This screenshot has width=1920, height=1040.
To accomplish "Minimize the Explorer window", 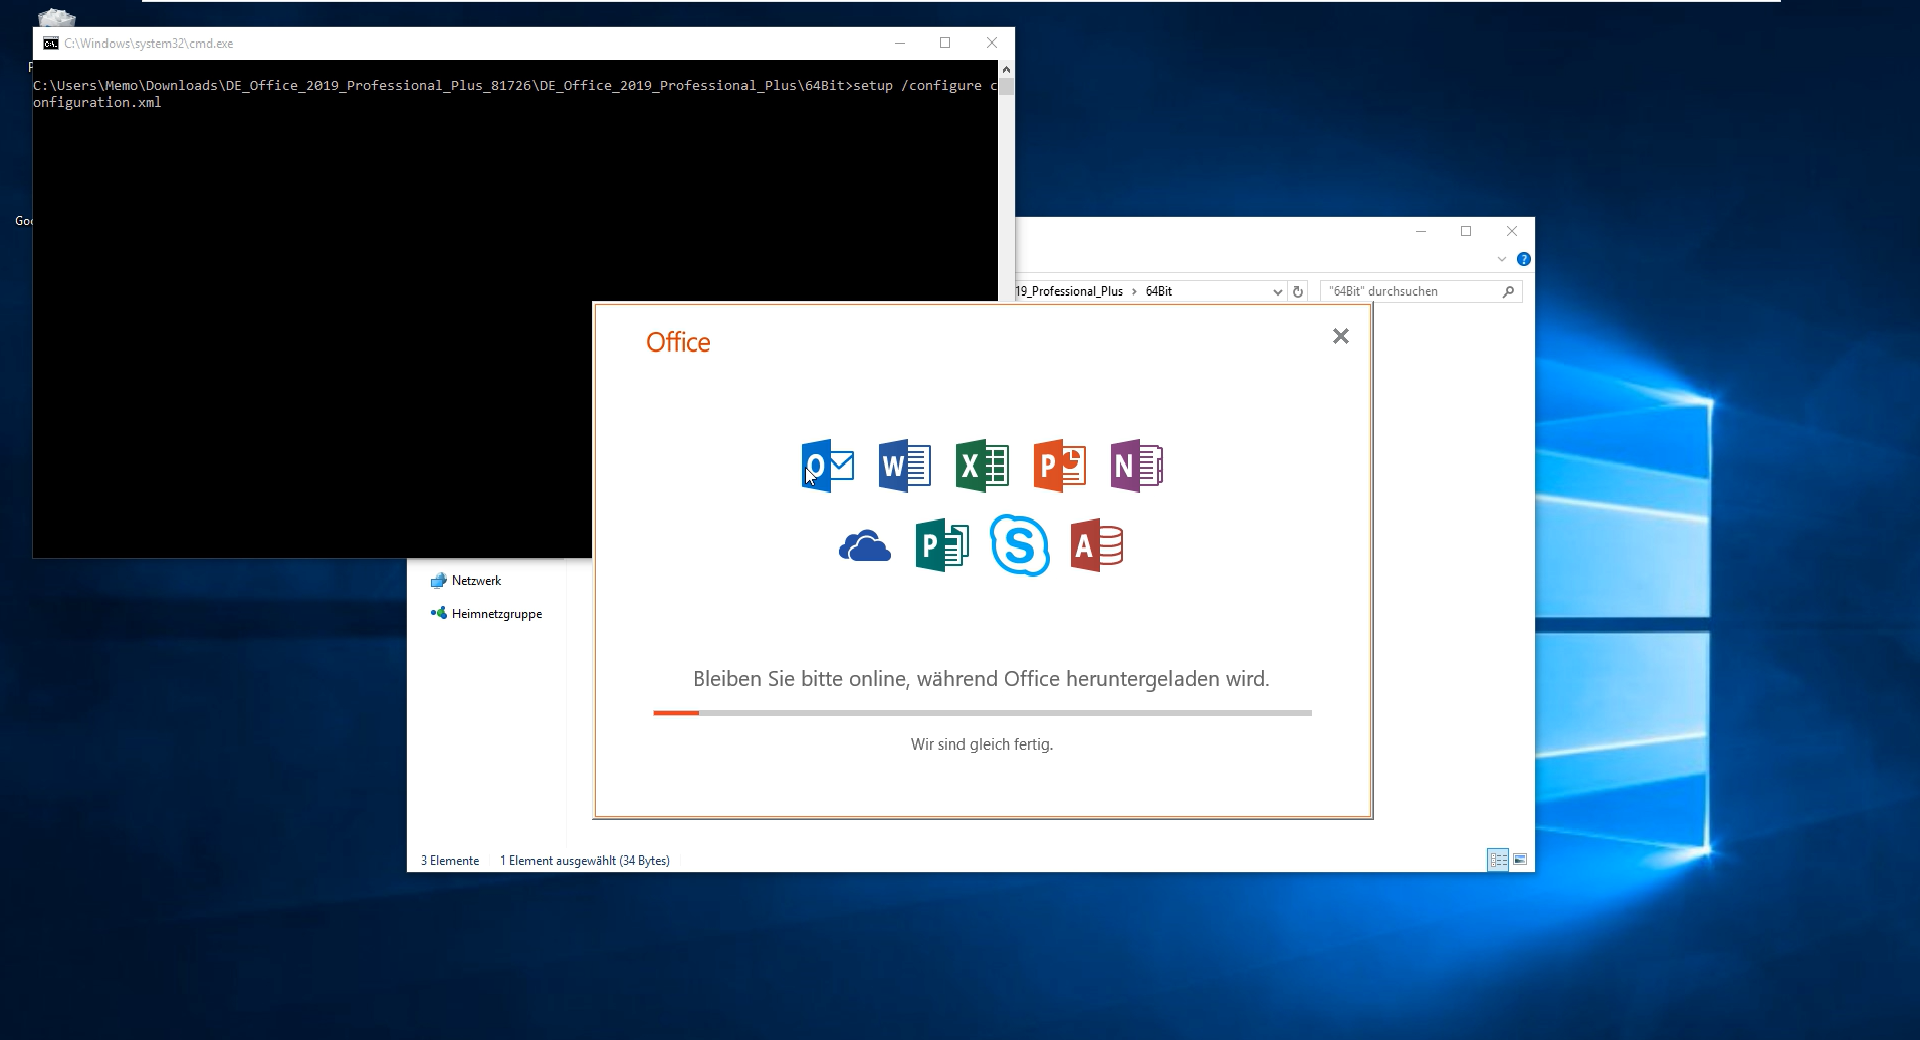I will (1421, 231).
